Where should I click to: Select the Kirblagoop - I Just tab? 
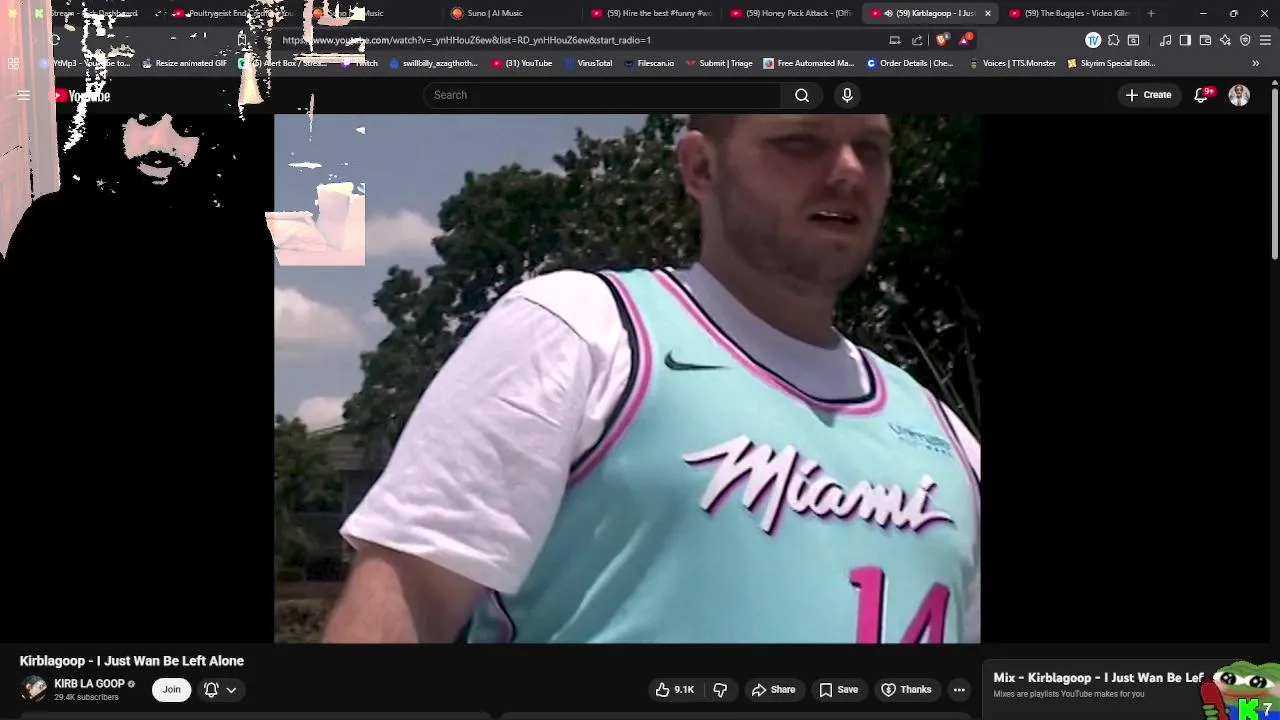click(928, 13)
